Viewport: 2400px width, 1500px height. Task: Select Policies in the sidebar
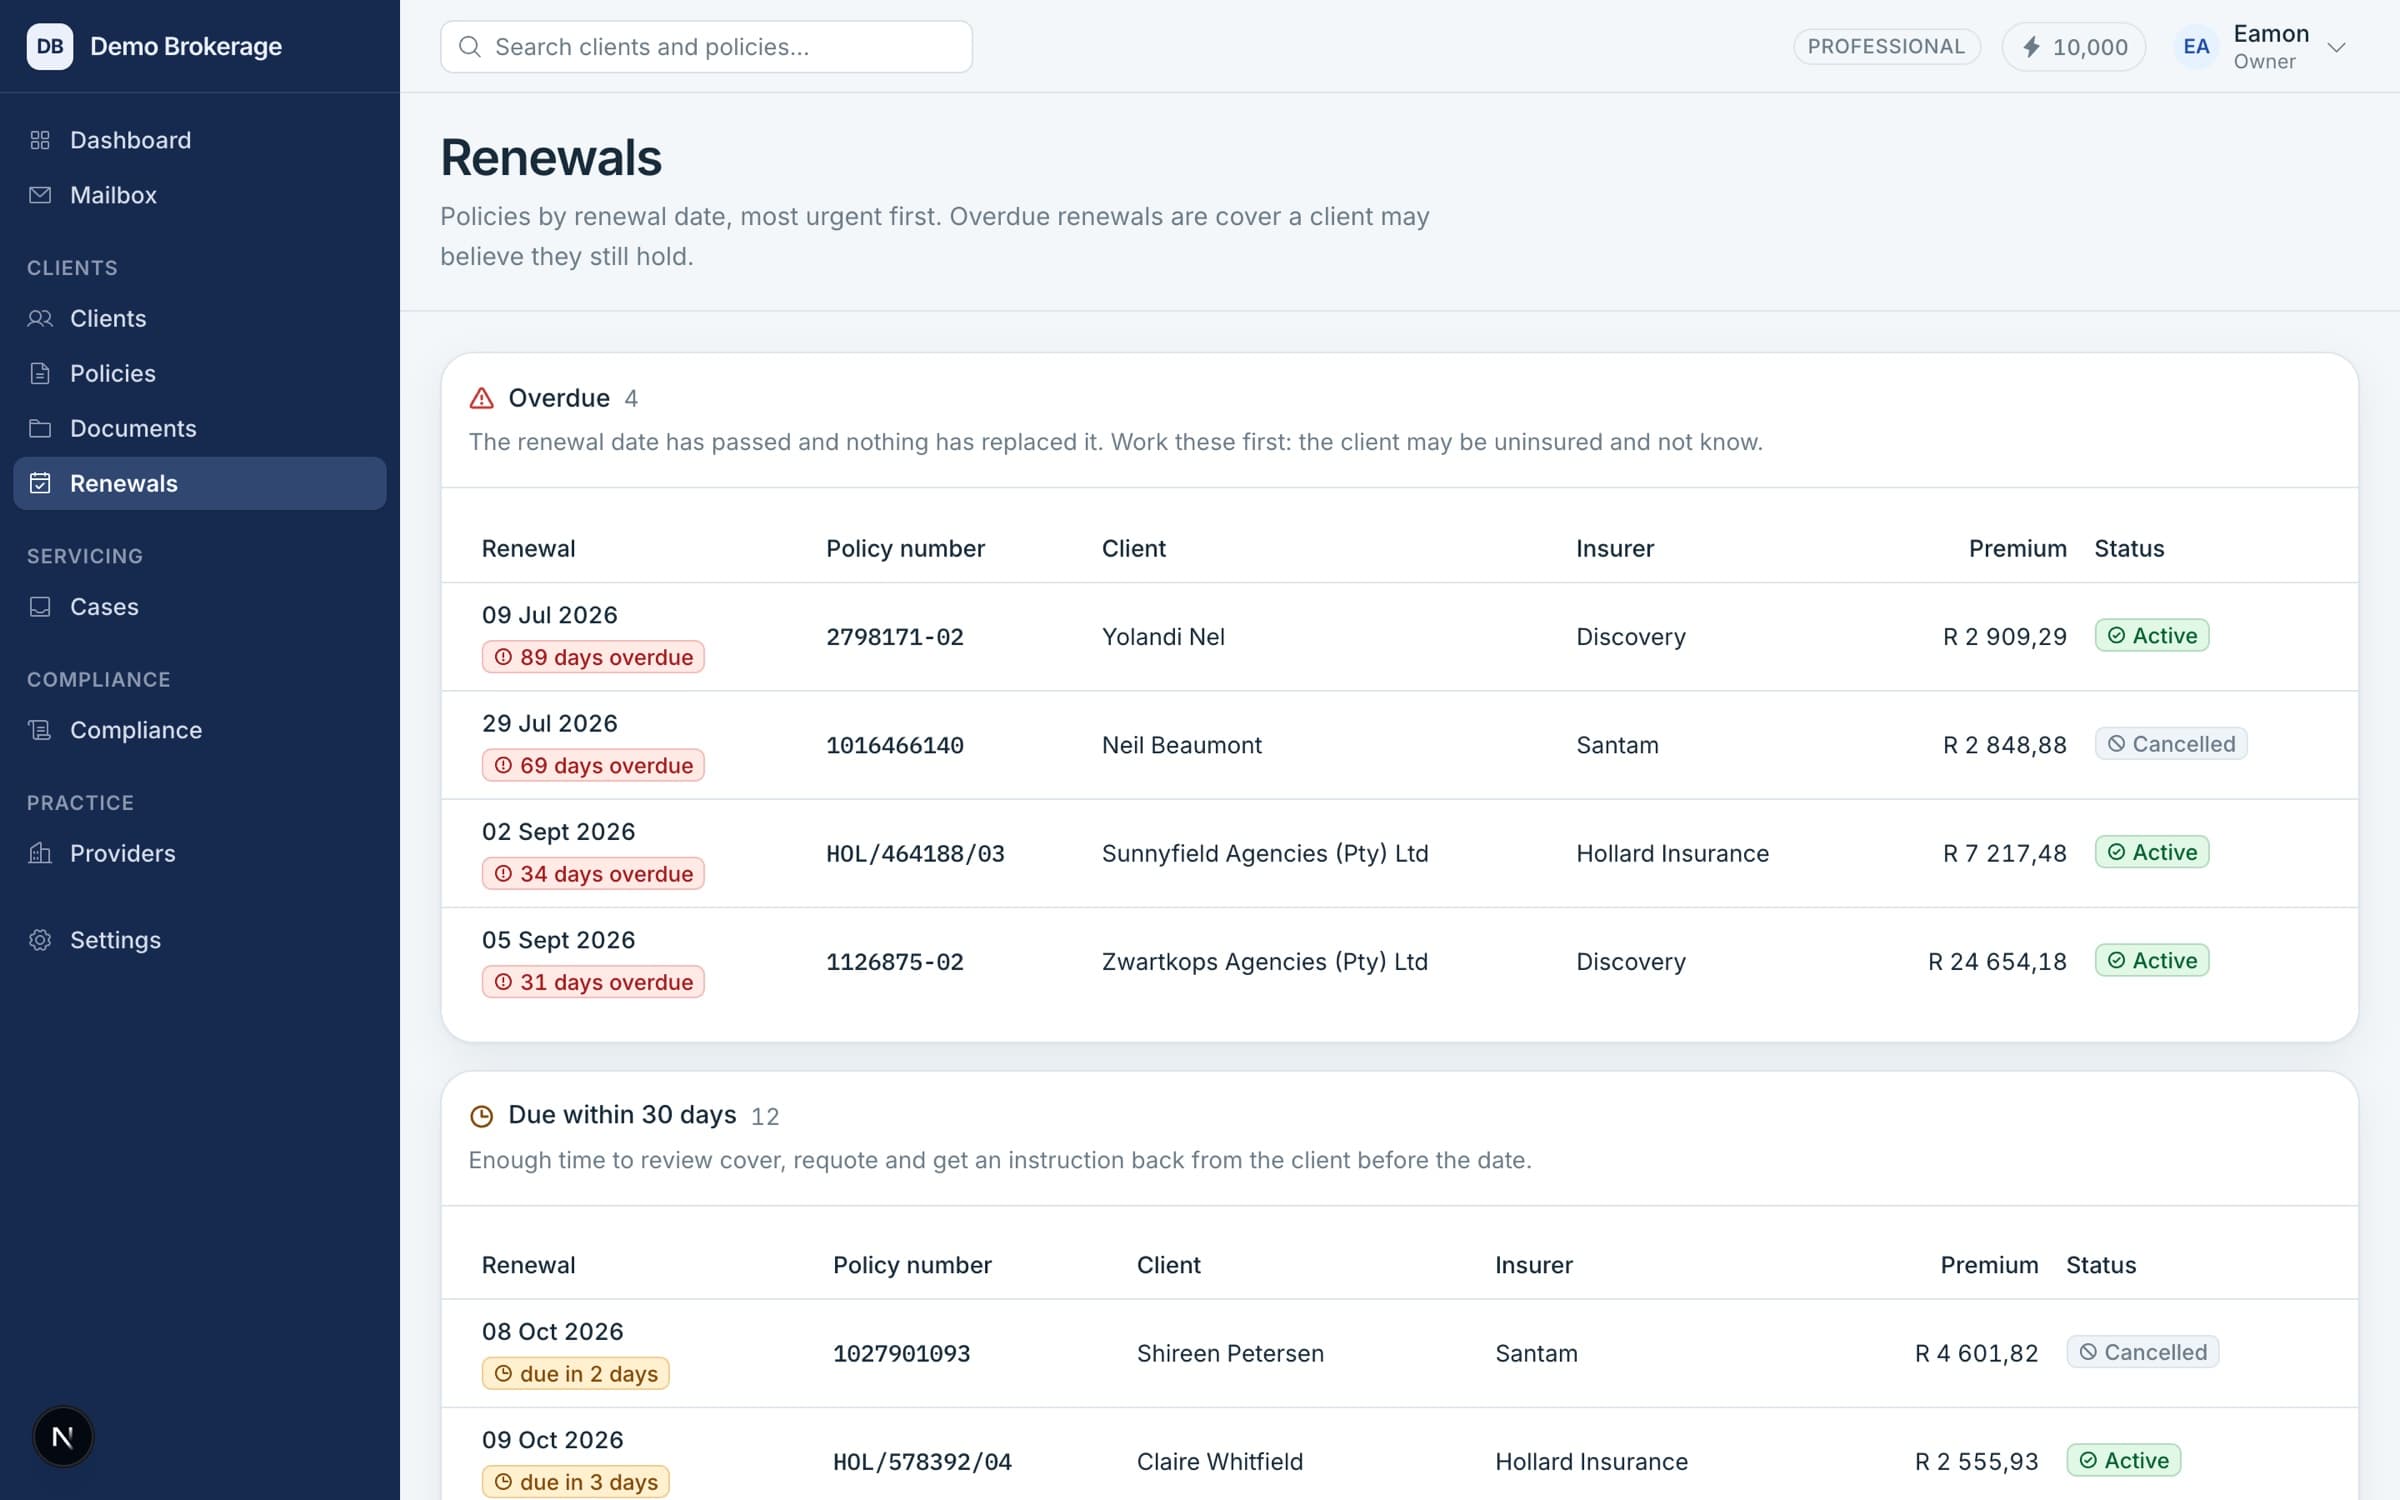(x=200, y=373)
